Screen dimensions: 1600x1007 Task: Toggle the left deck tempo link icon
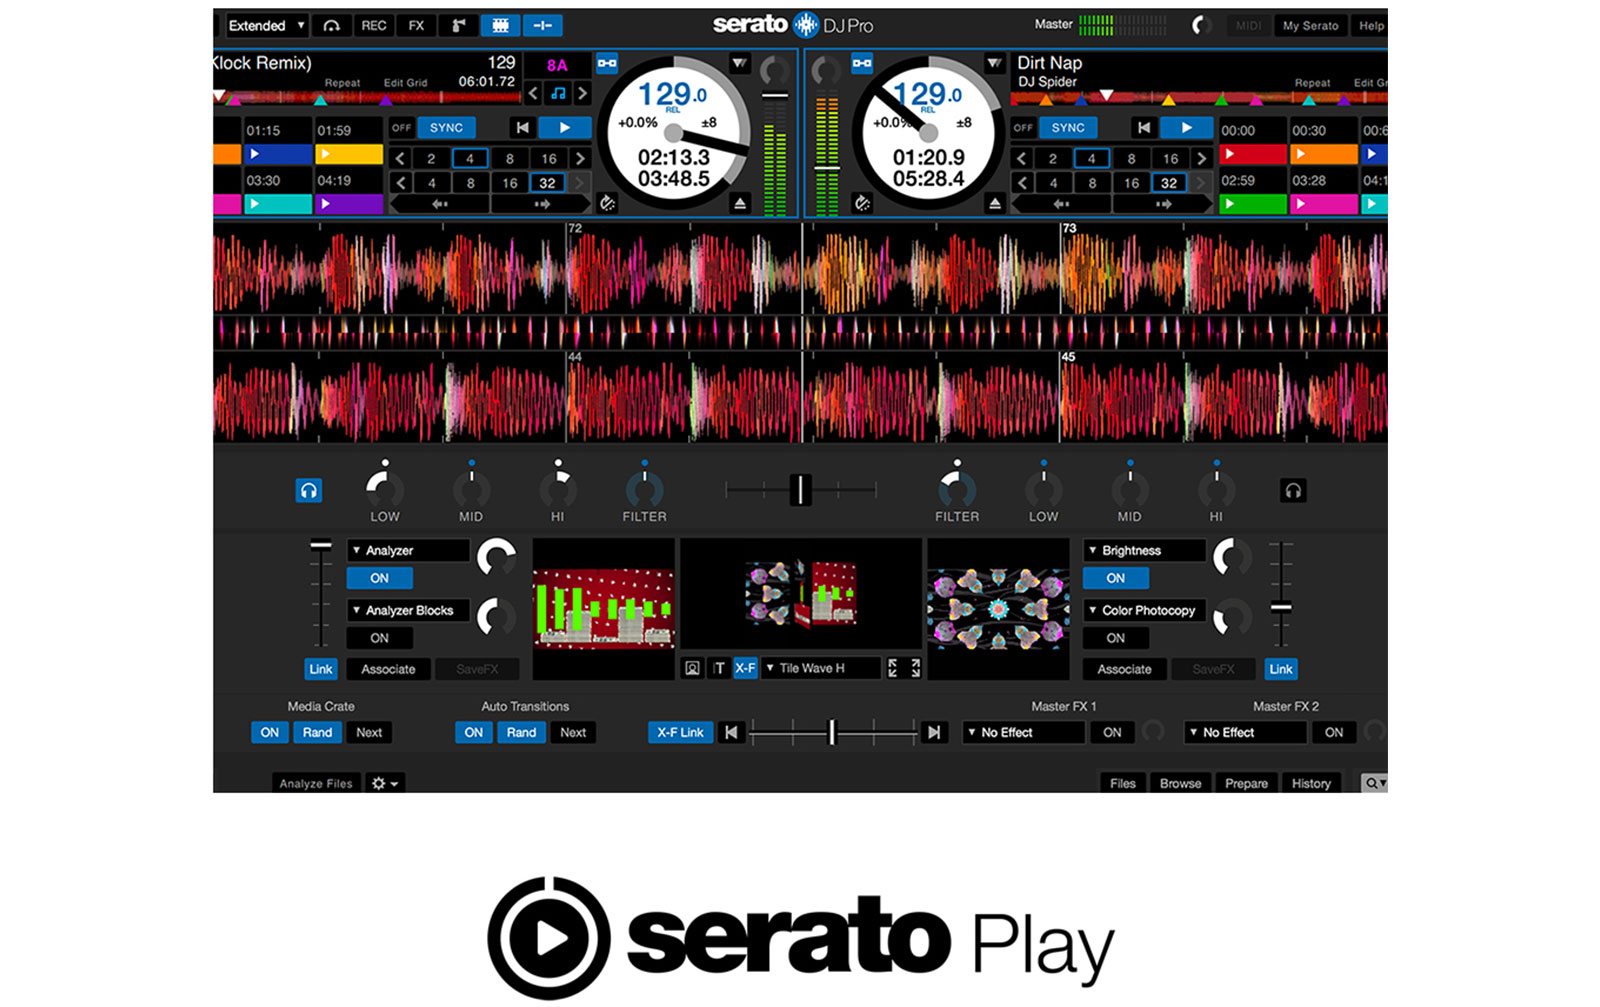click(x=607, y=63)
